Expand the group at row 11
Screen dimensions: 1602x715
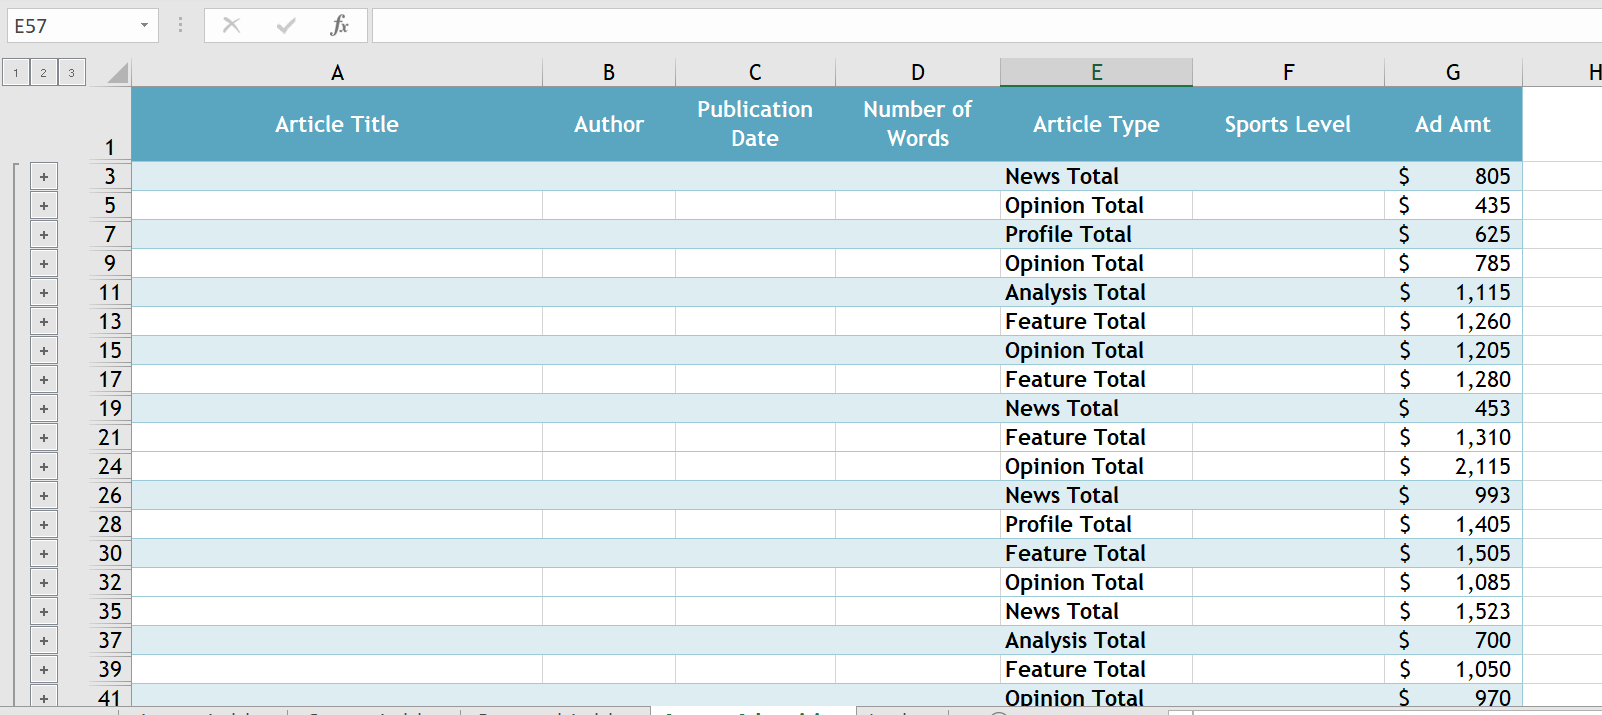(x=44, y=293)
